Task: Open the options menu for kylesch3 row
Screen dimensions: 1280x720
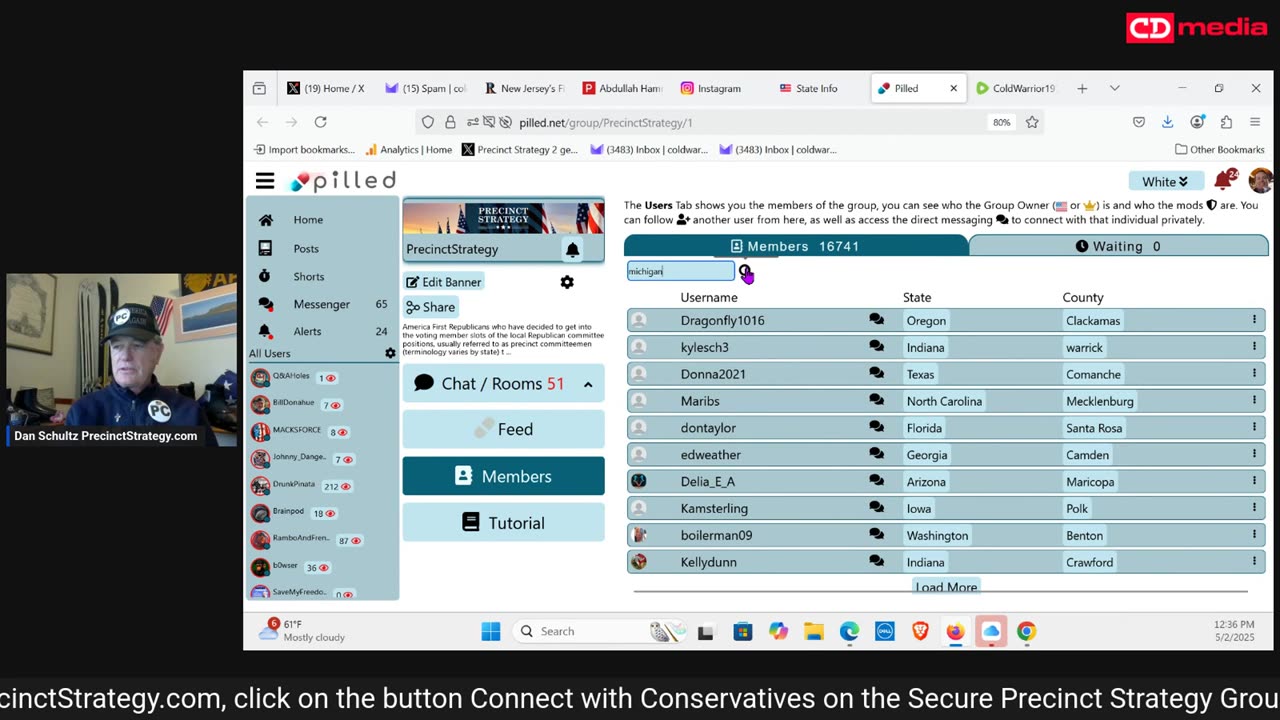Action: coord(1254,347)
